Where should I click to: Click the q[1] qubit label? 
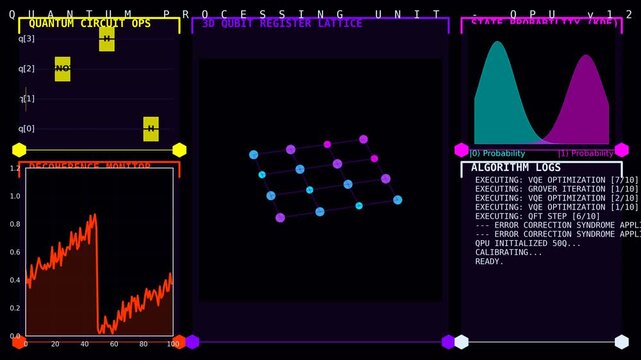point(26,98)
